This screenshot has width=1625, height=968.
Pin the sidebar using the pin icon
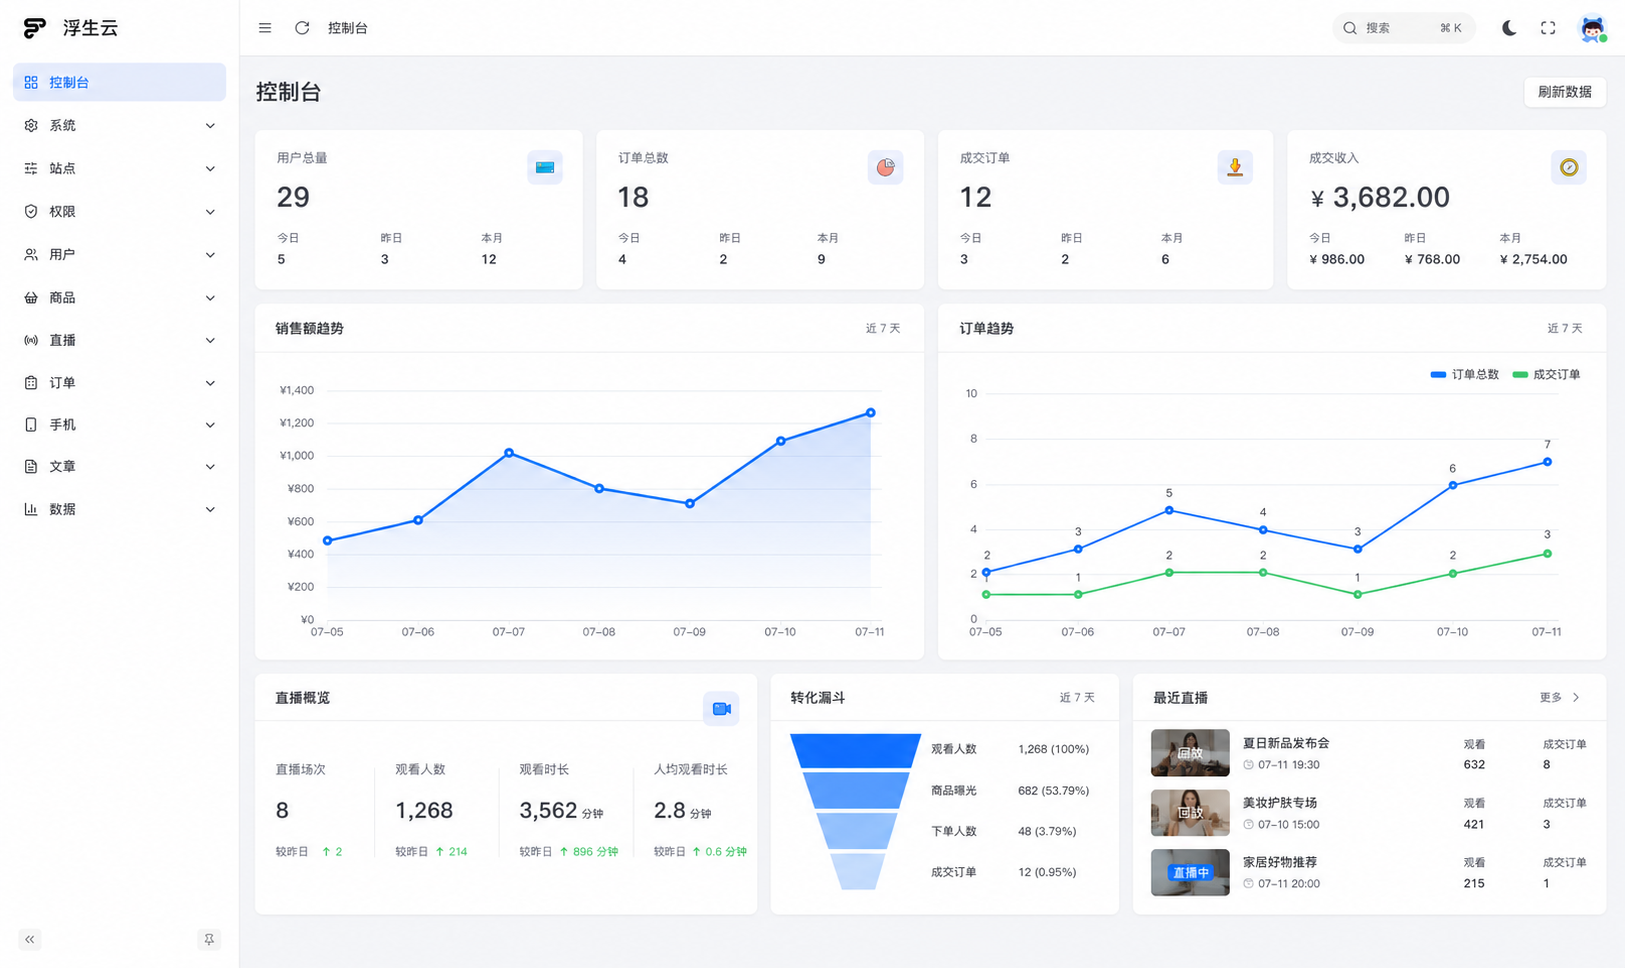pyautogui.click(x=209, y=939)
